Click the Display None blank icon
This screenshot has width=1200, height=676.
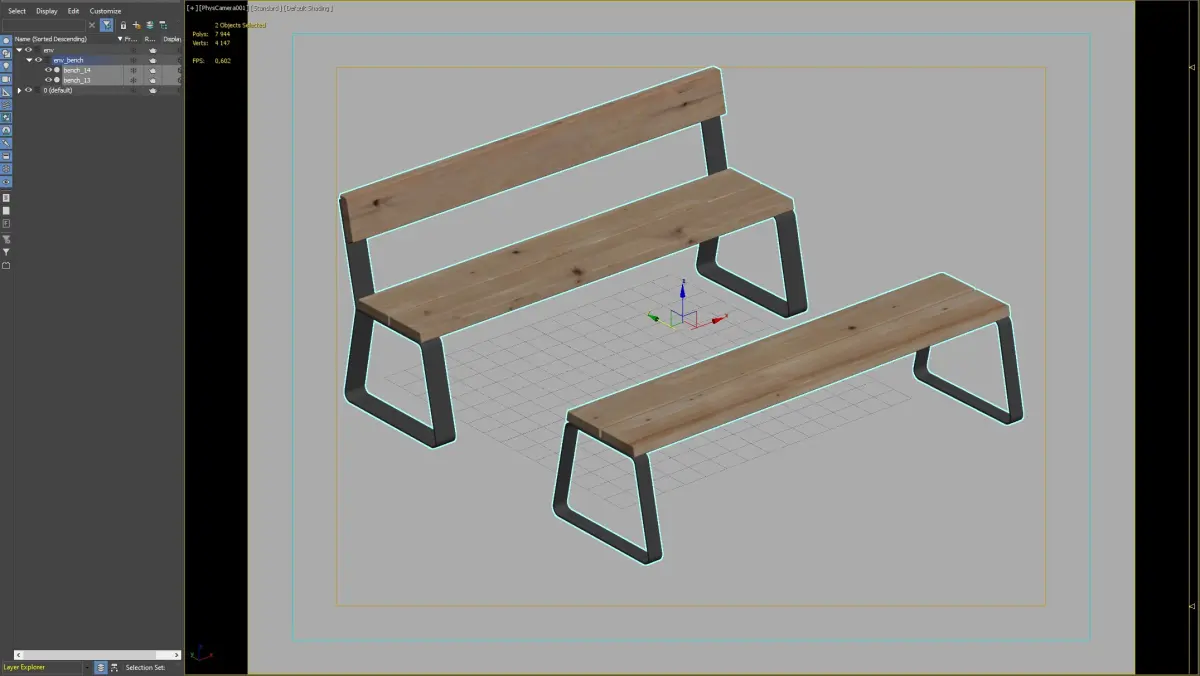click(x=6, y=211)
